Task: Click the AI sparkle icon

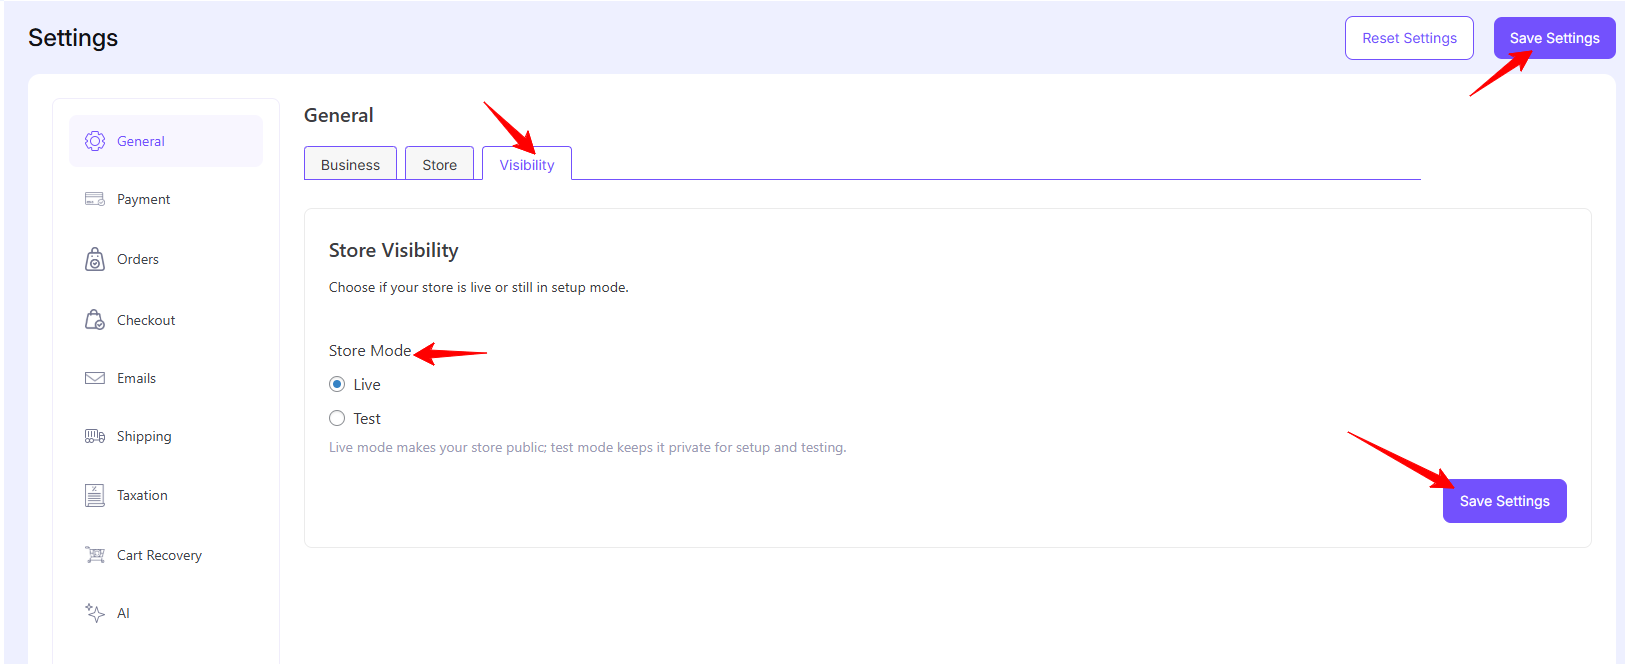Action: tap(95, 613)
